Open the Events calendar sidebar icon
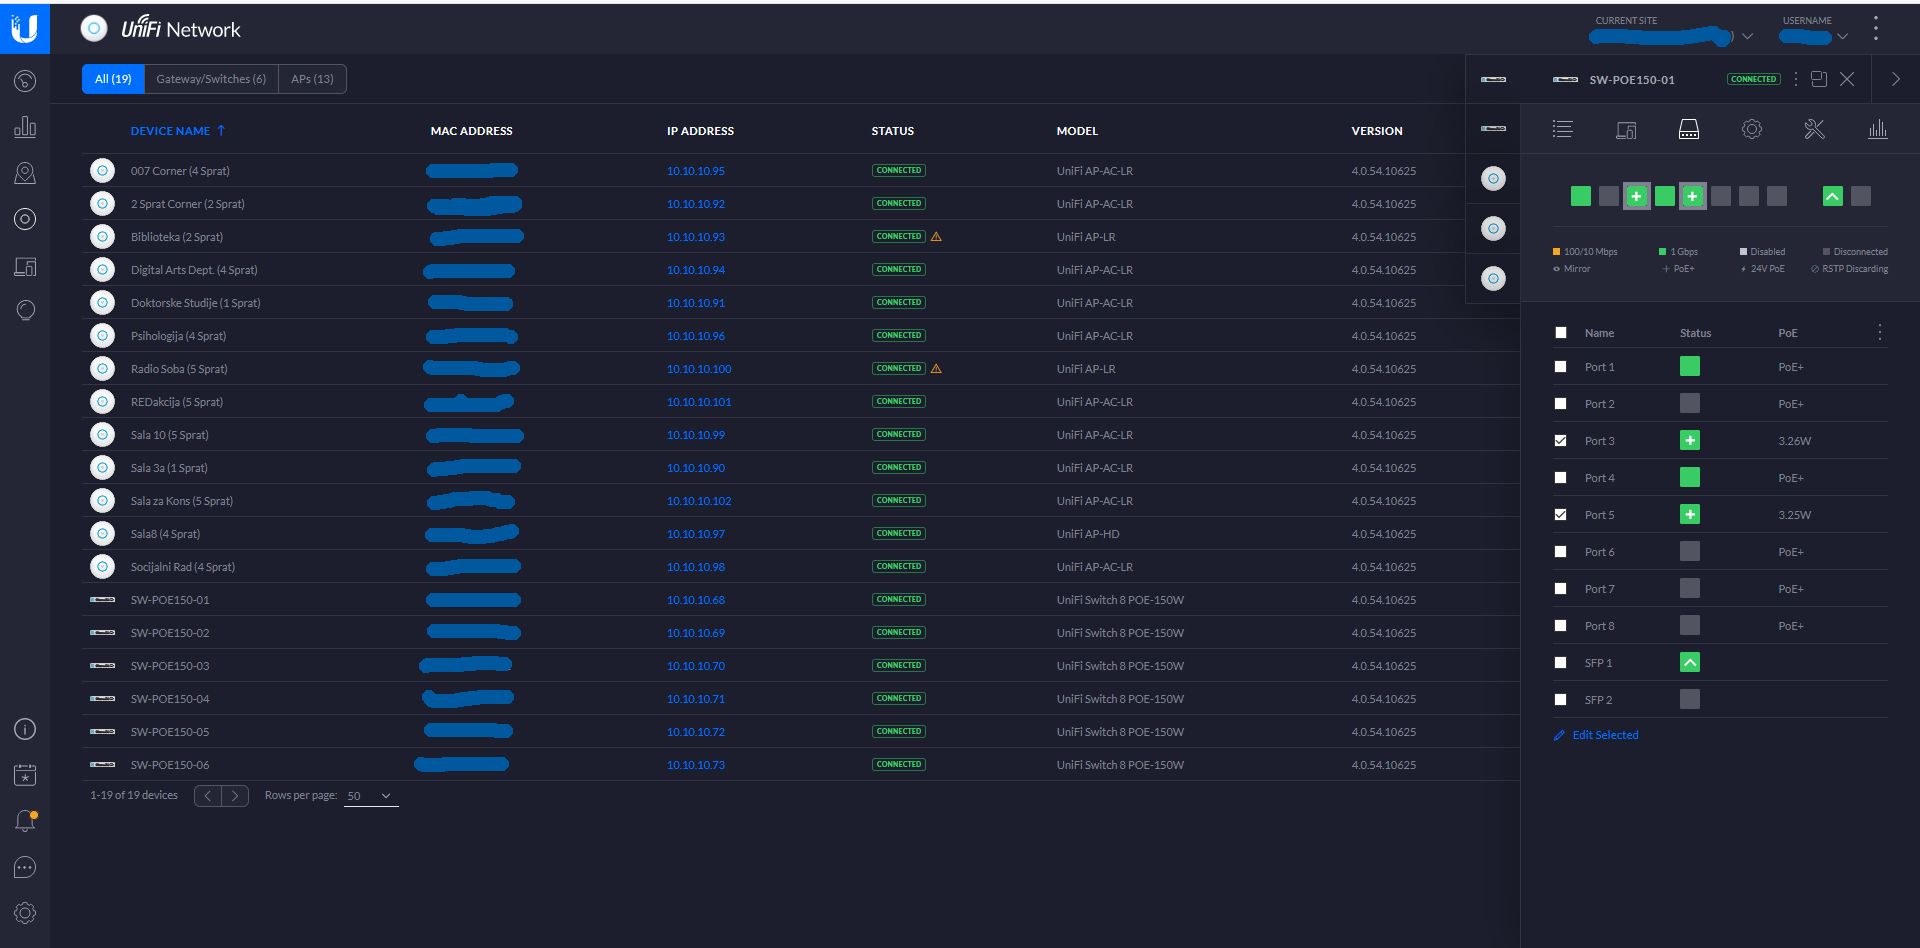The image size is (1920, 948). 25,775
